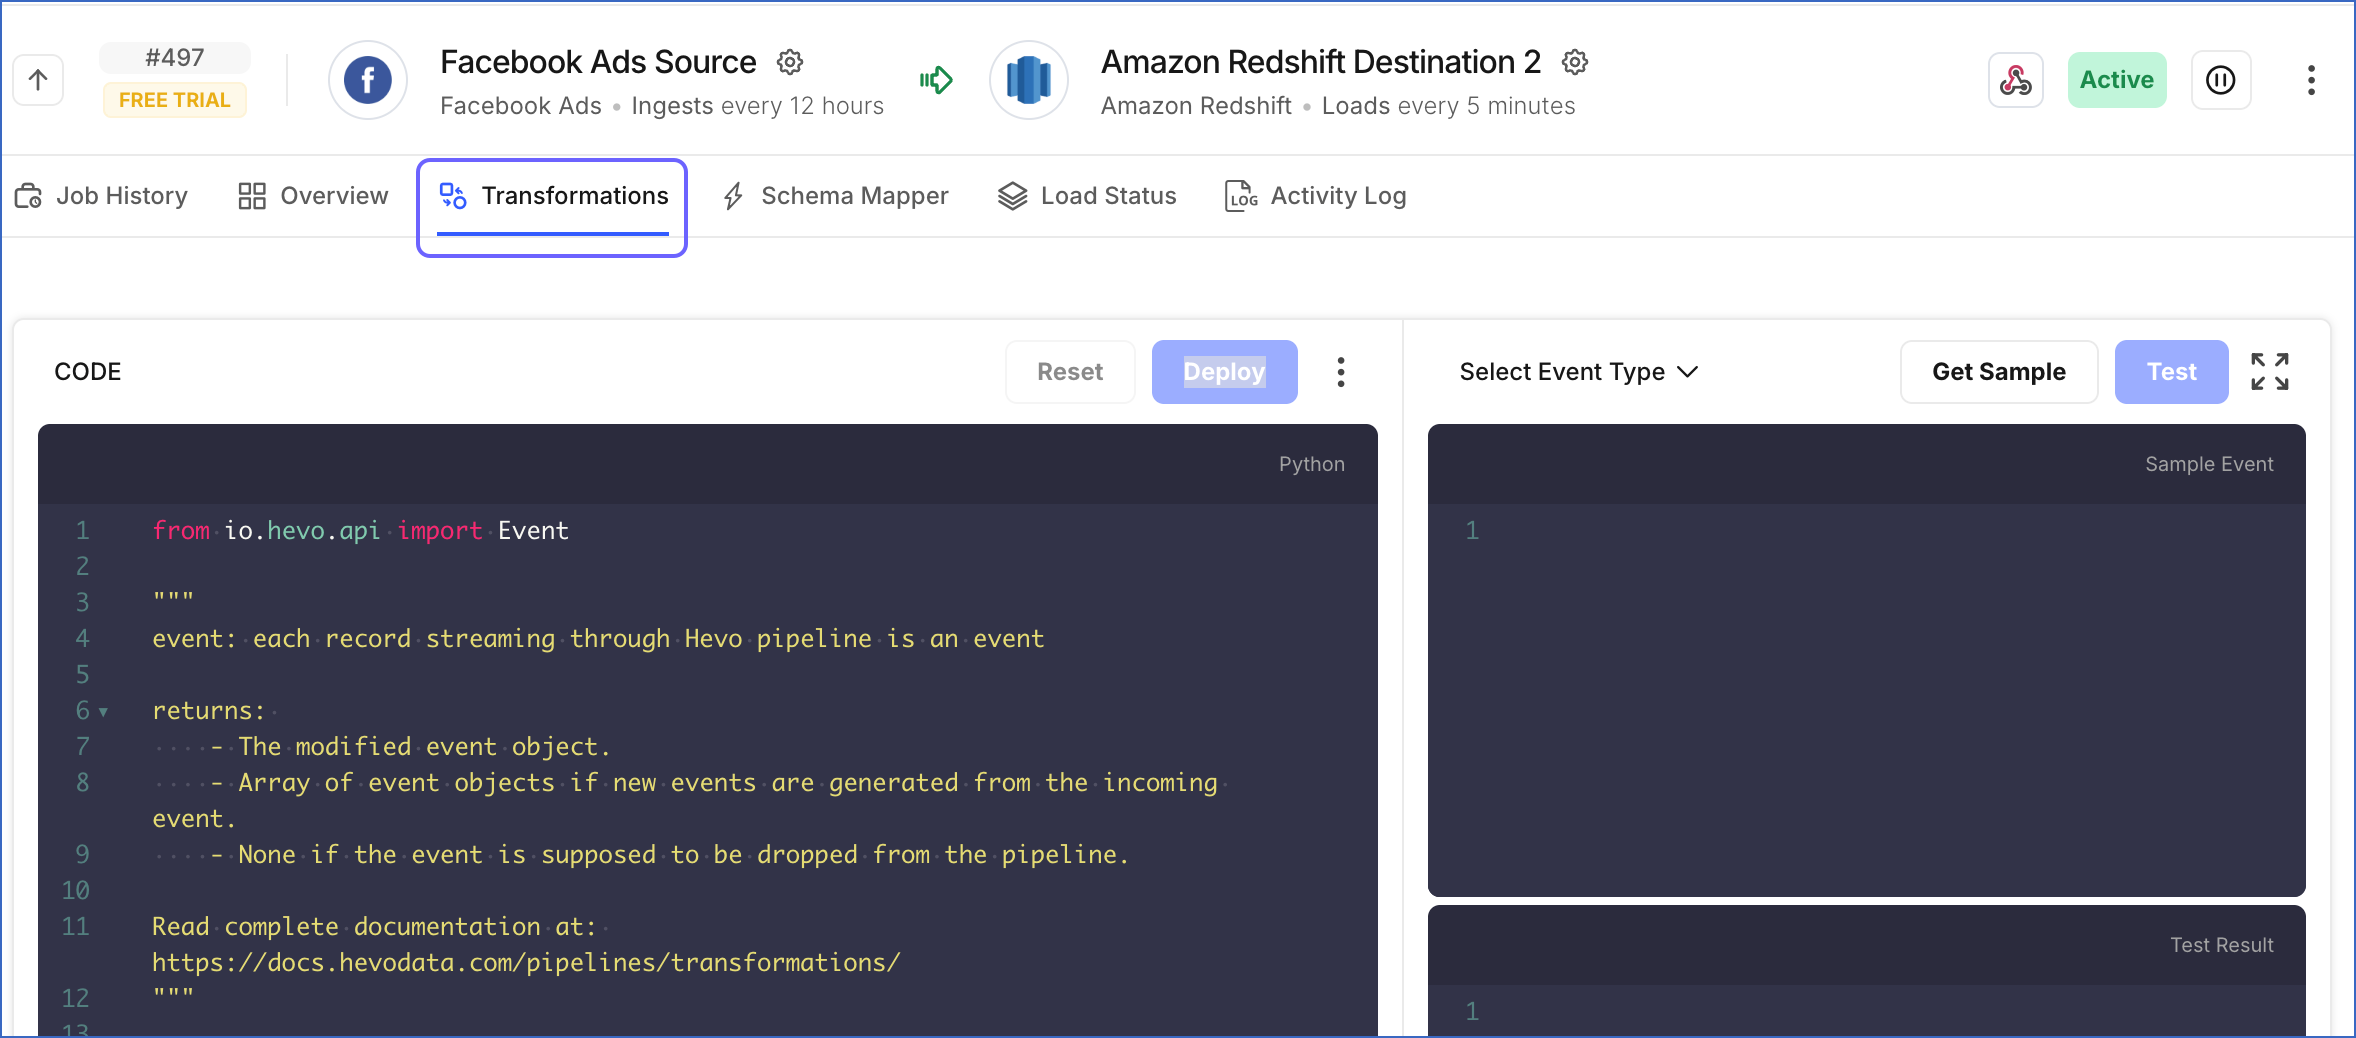Click the import statement on line 1
The height and width of the screenshot is (1038, 2356).
[x=360, y=531]
